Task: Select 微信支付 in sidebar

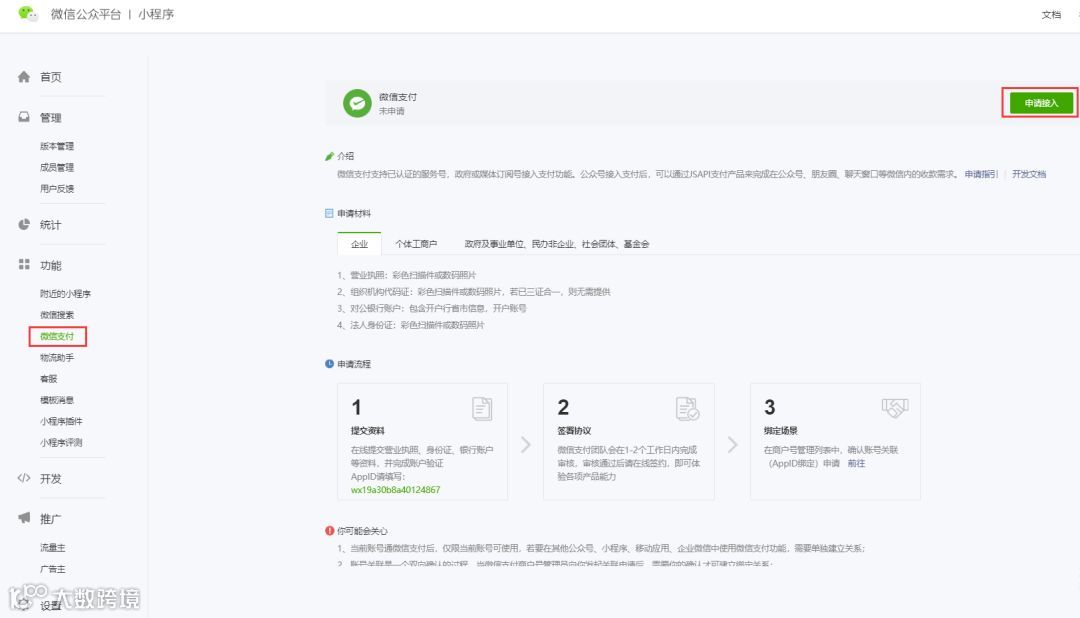Action: click(56, 336)
